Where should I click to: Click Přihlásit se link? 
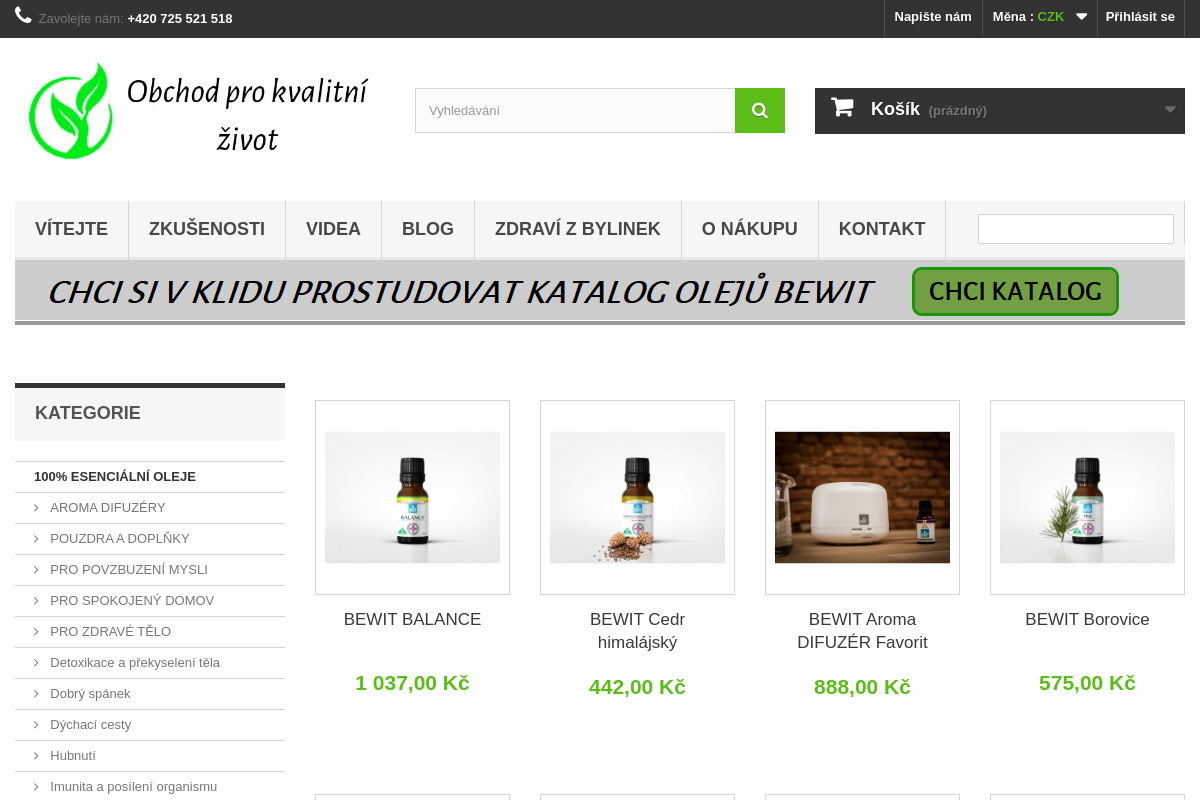click(x=1140, y=17)
